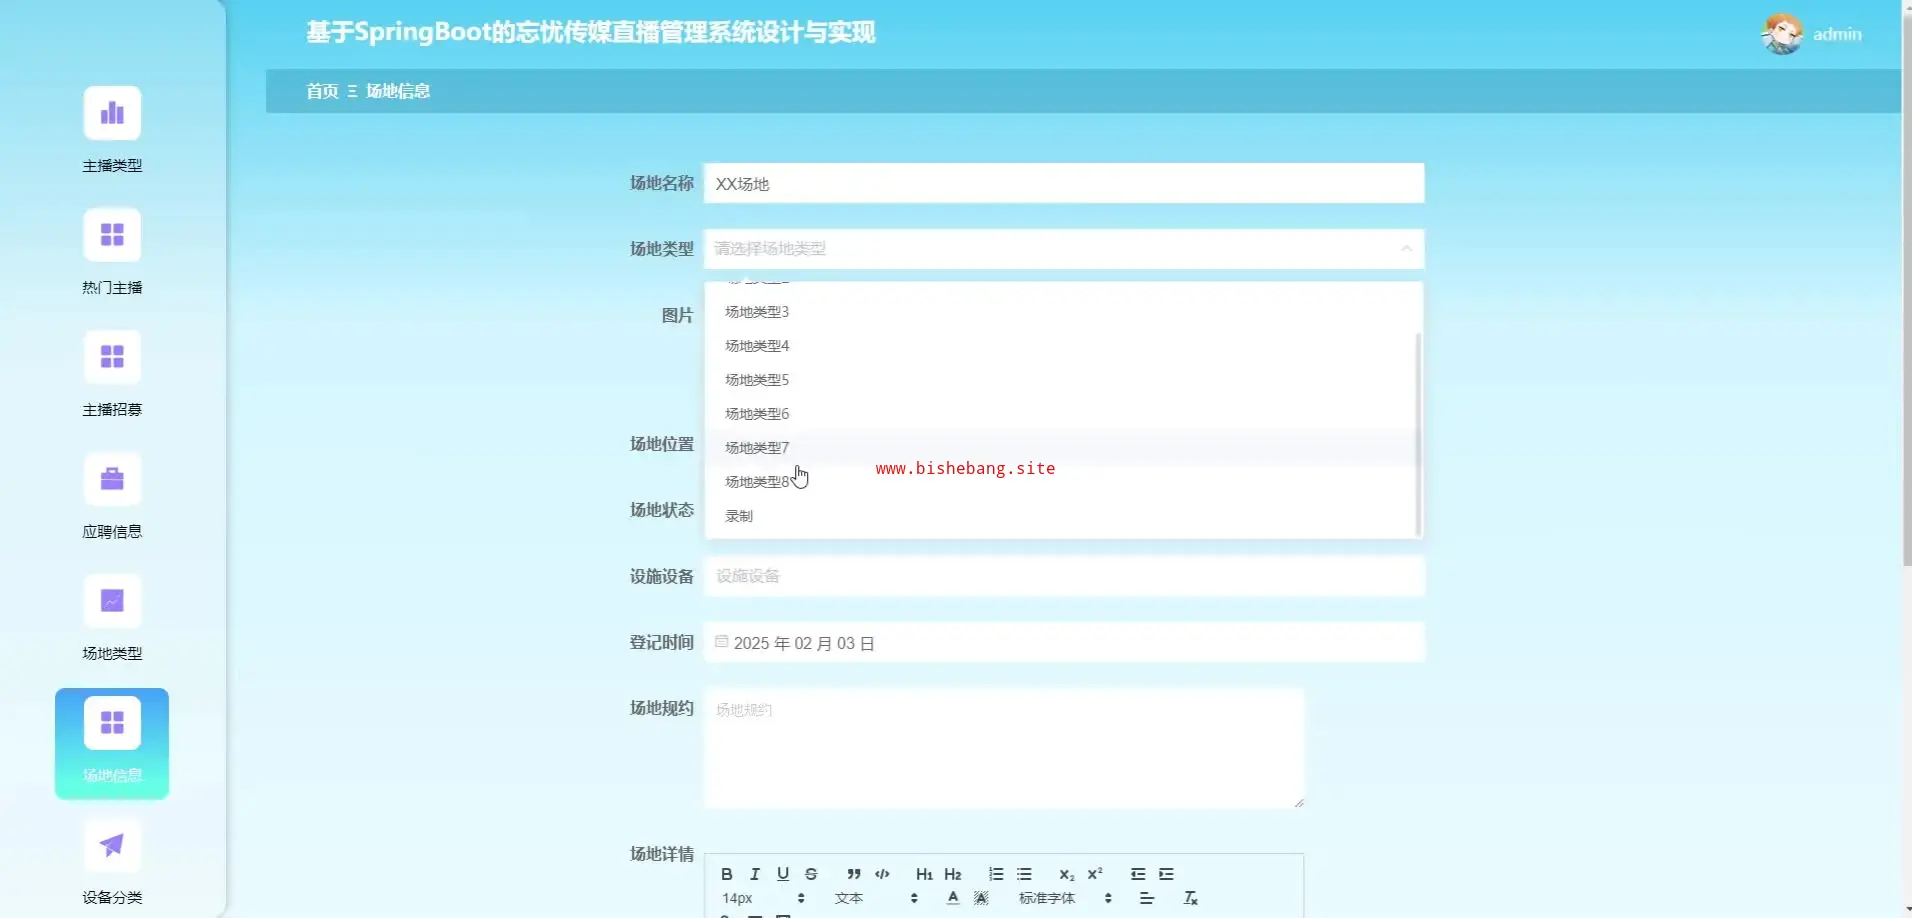Collapse the 场地类型 list with the arrow
This screenshot has height=918, width=1912.
1406,249
